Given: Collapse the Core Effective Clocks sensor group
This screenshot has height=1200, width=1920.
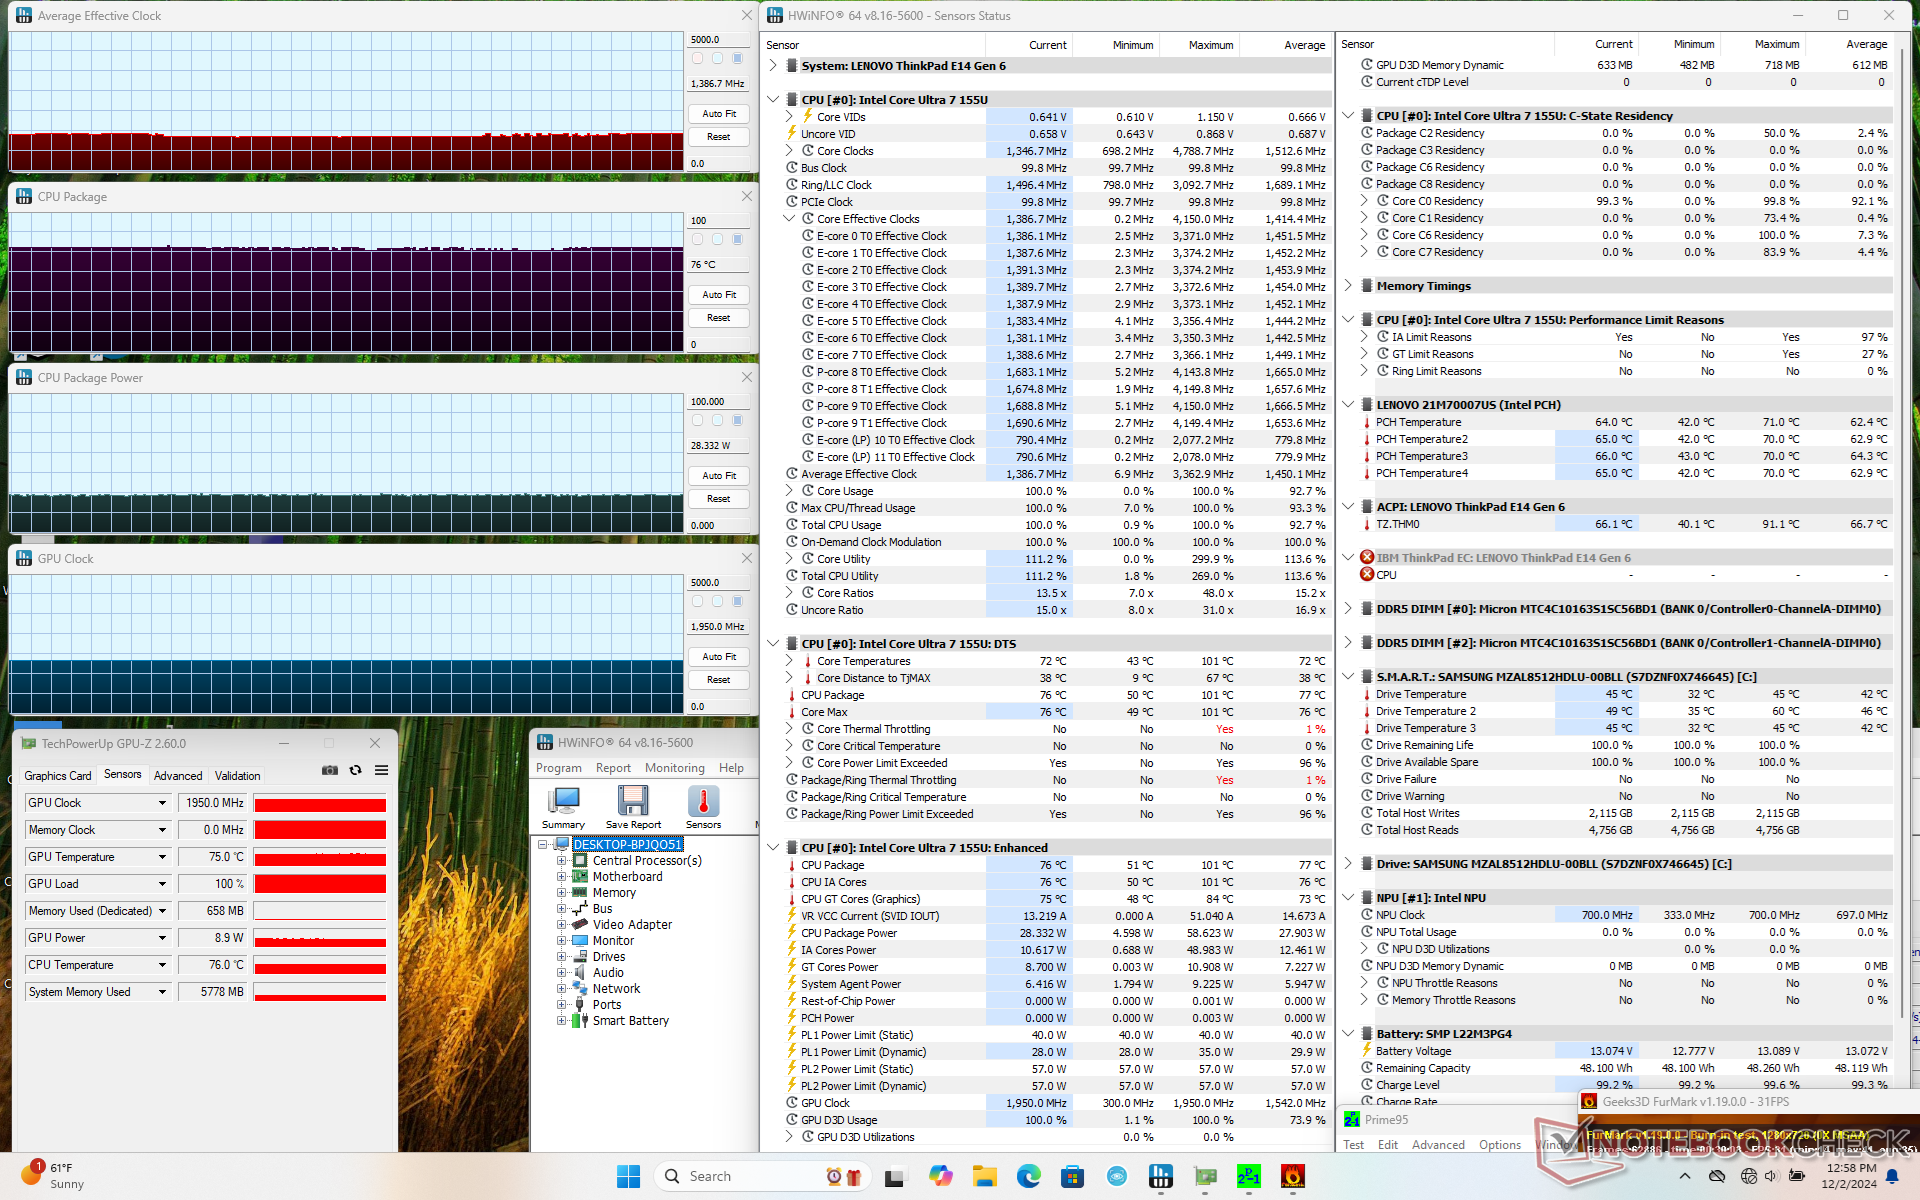Looking at the screenshot, I should 789,218.
